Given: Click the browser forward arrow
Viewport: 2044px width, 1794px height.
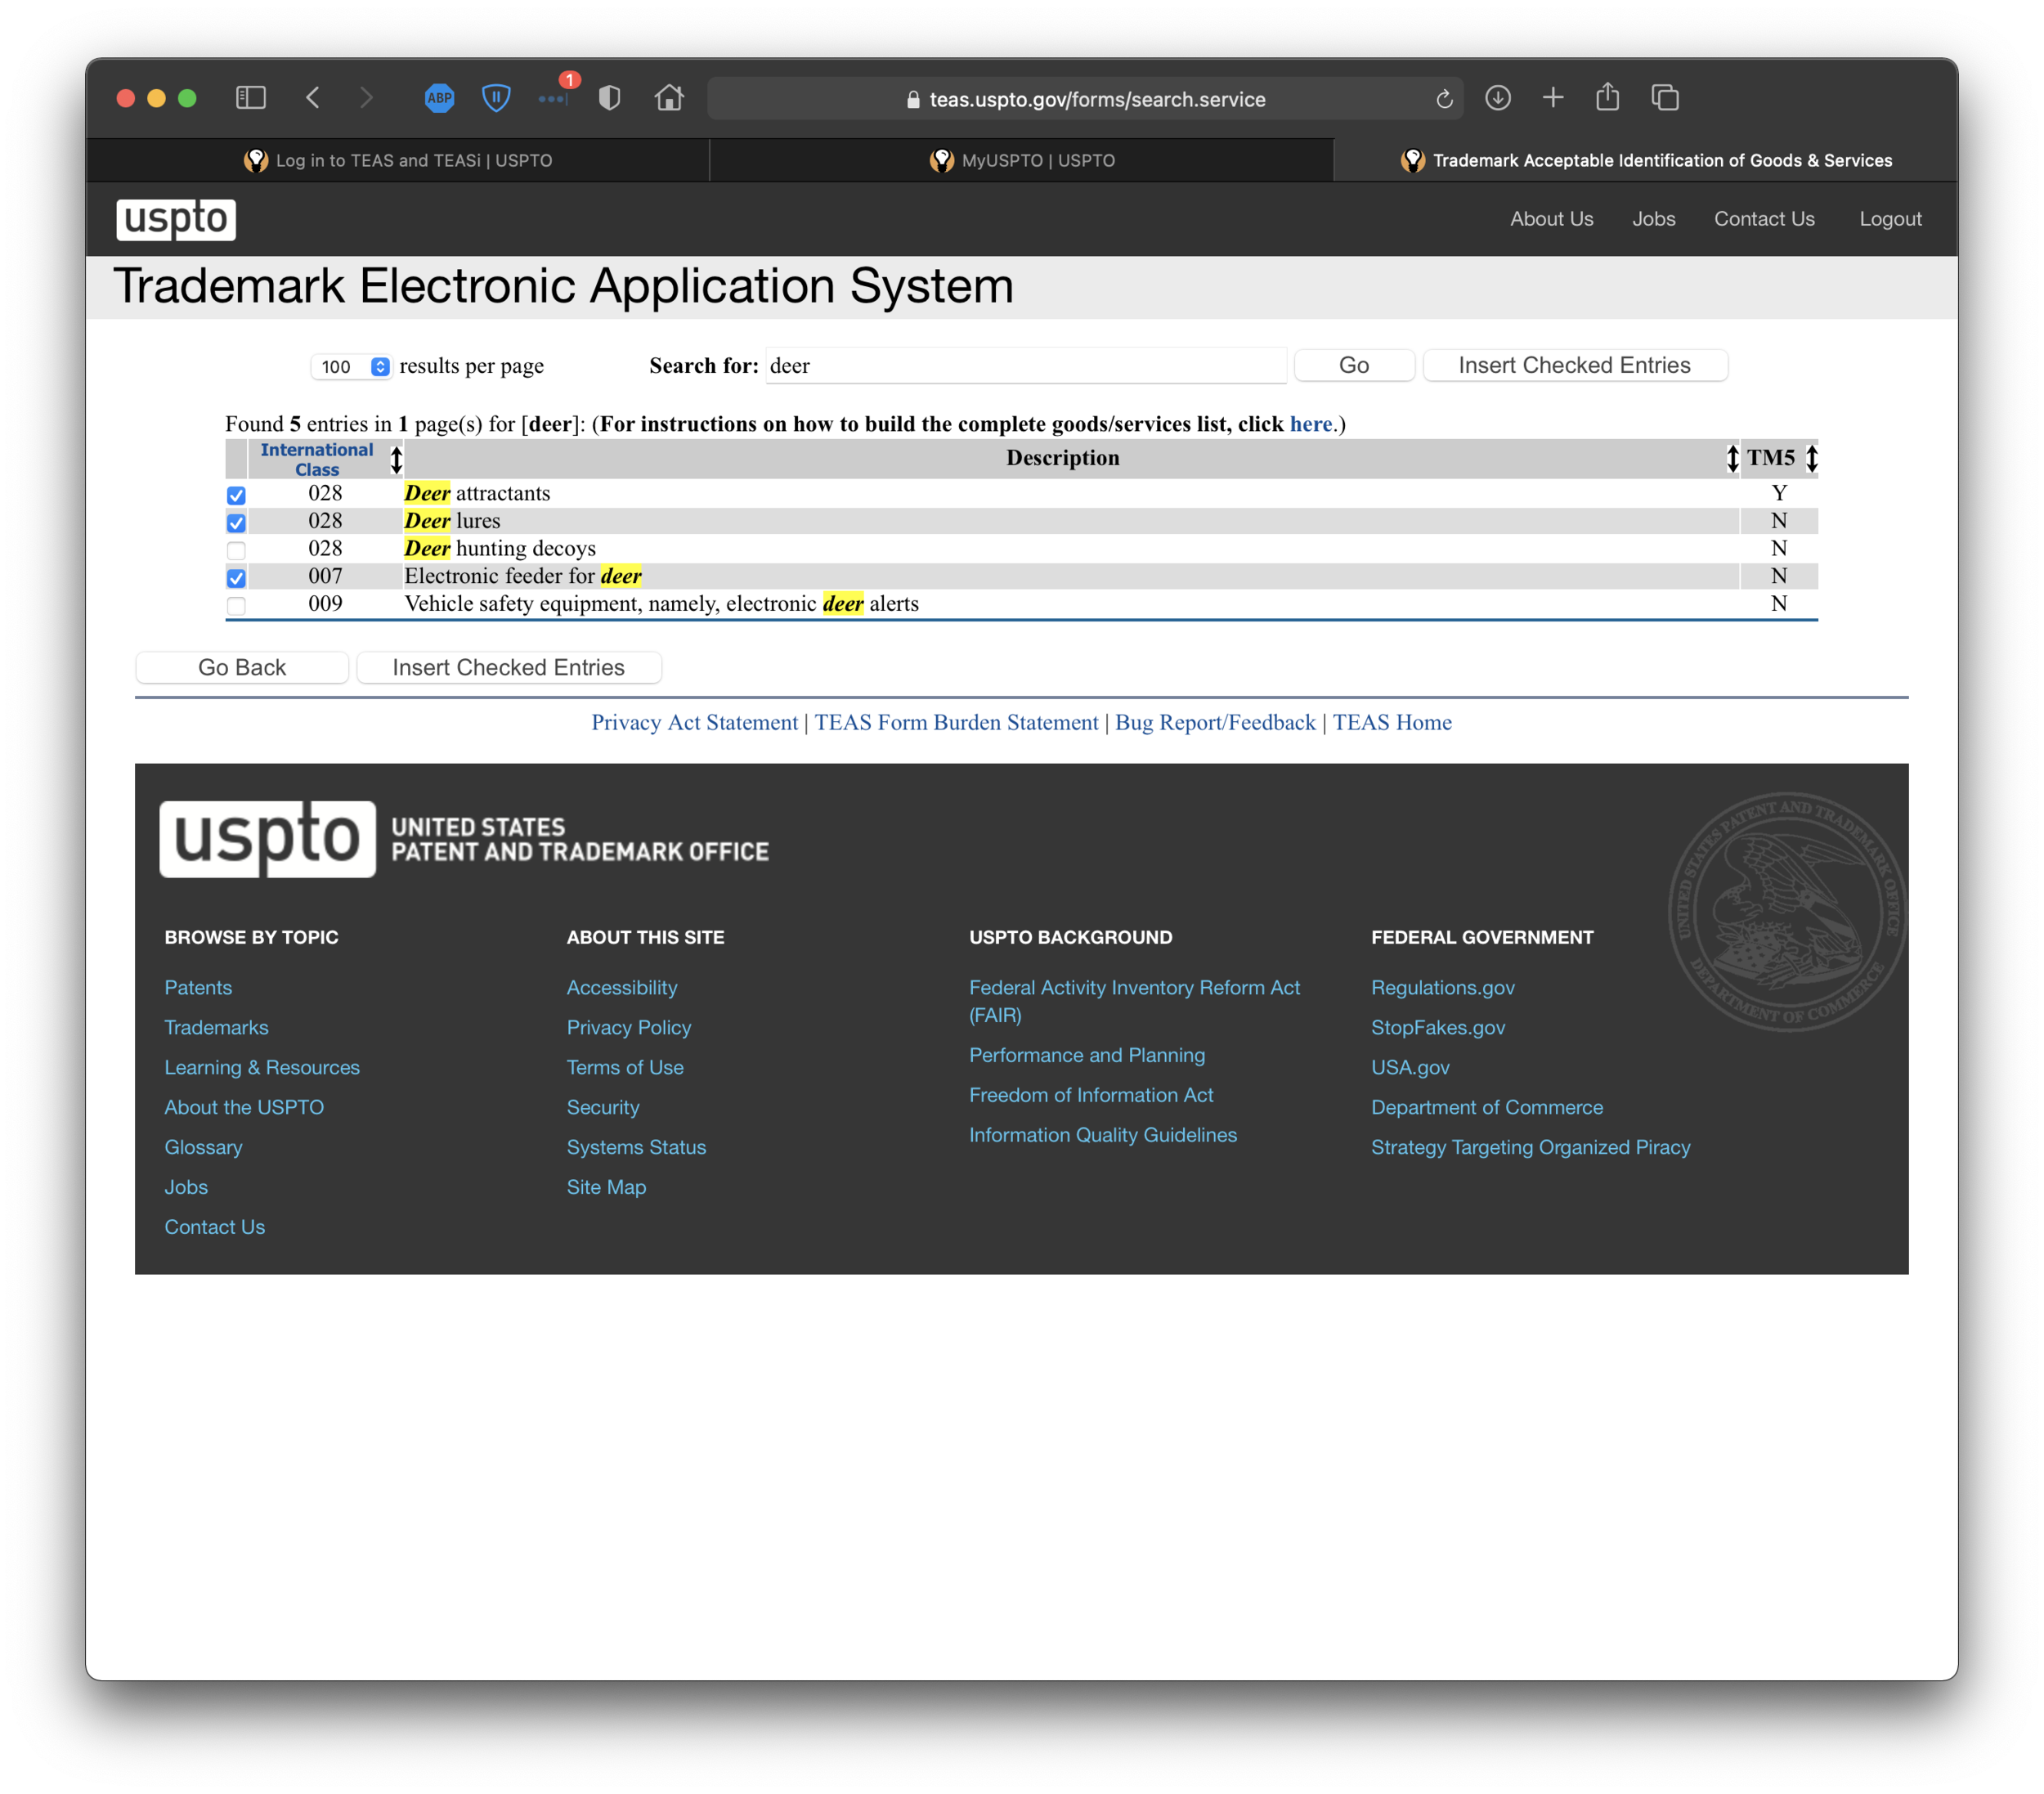Looking at the screenshot, I should point(366,98).
